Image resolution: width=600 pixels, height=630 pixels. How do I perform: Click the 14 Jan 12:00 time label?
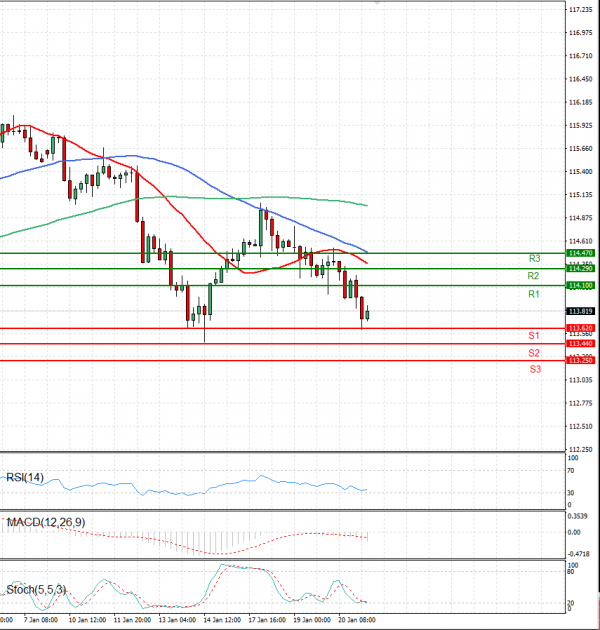[x=222, y=620]
